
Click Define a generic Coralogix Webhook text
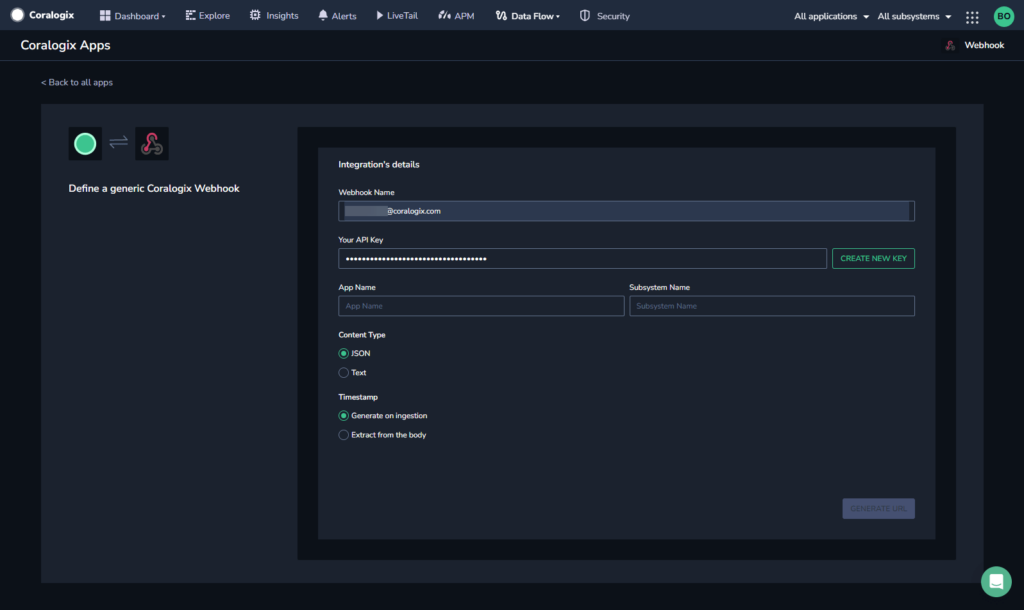154,189
